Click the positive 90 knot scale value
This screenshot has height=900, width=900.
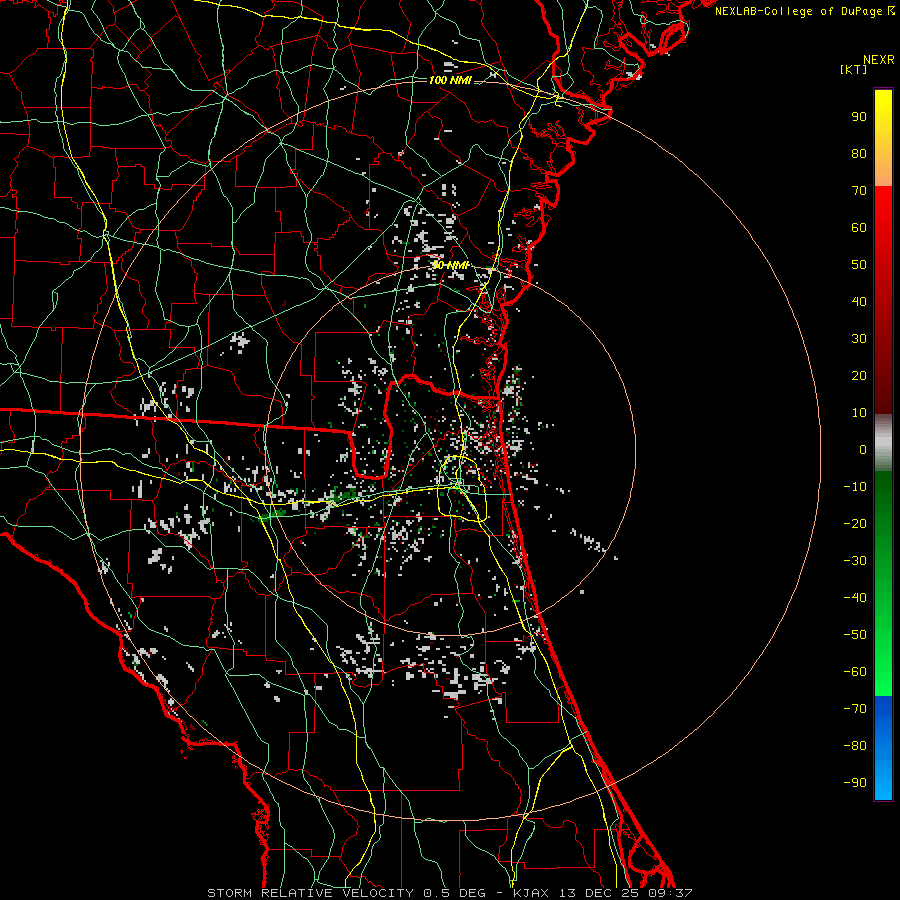pyautogui.click(x=859, y=117)
